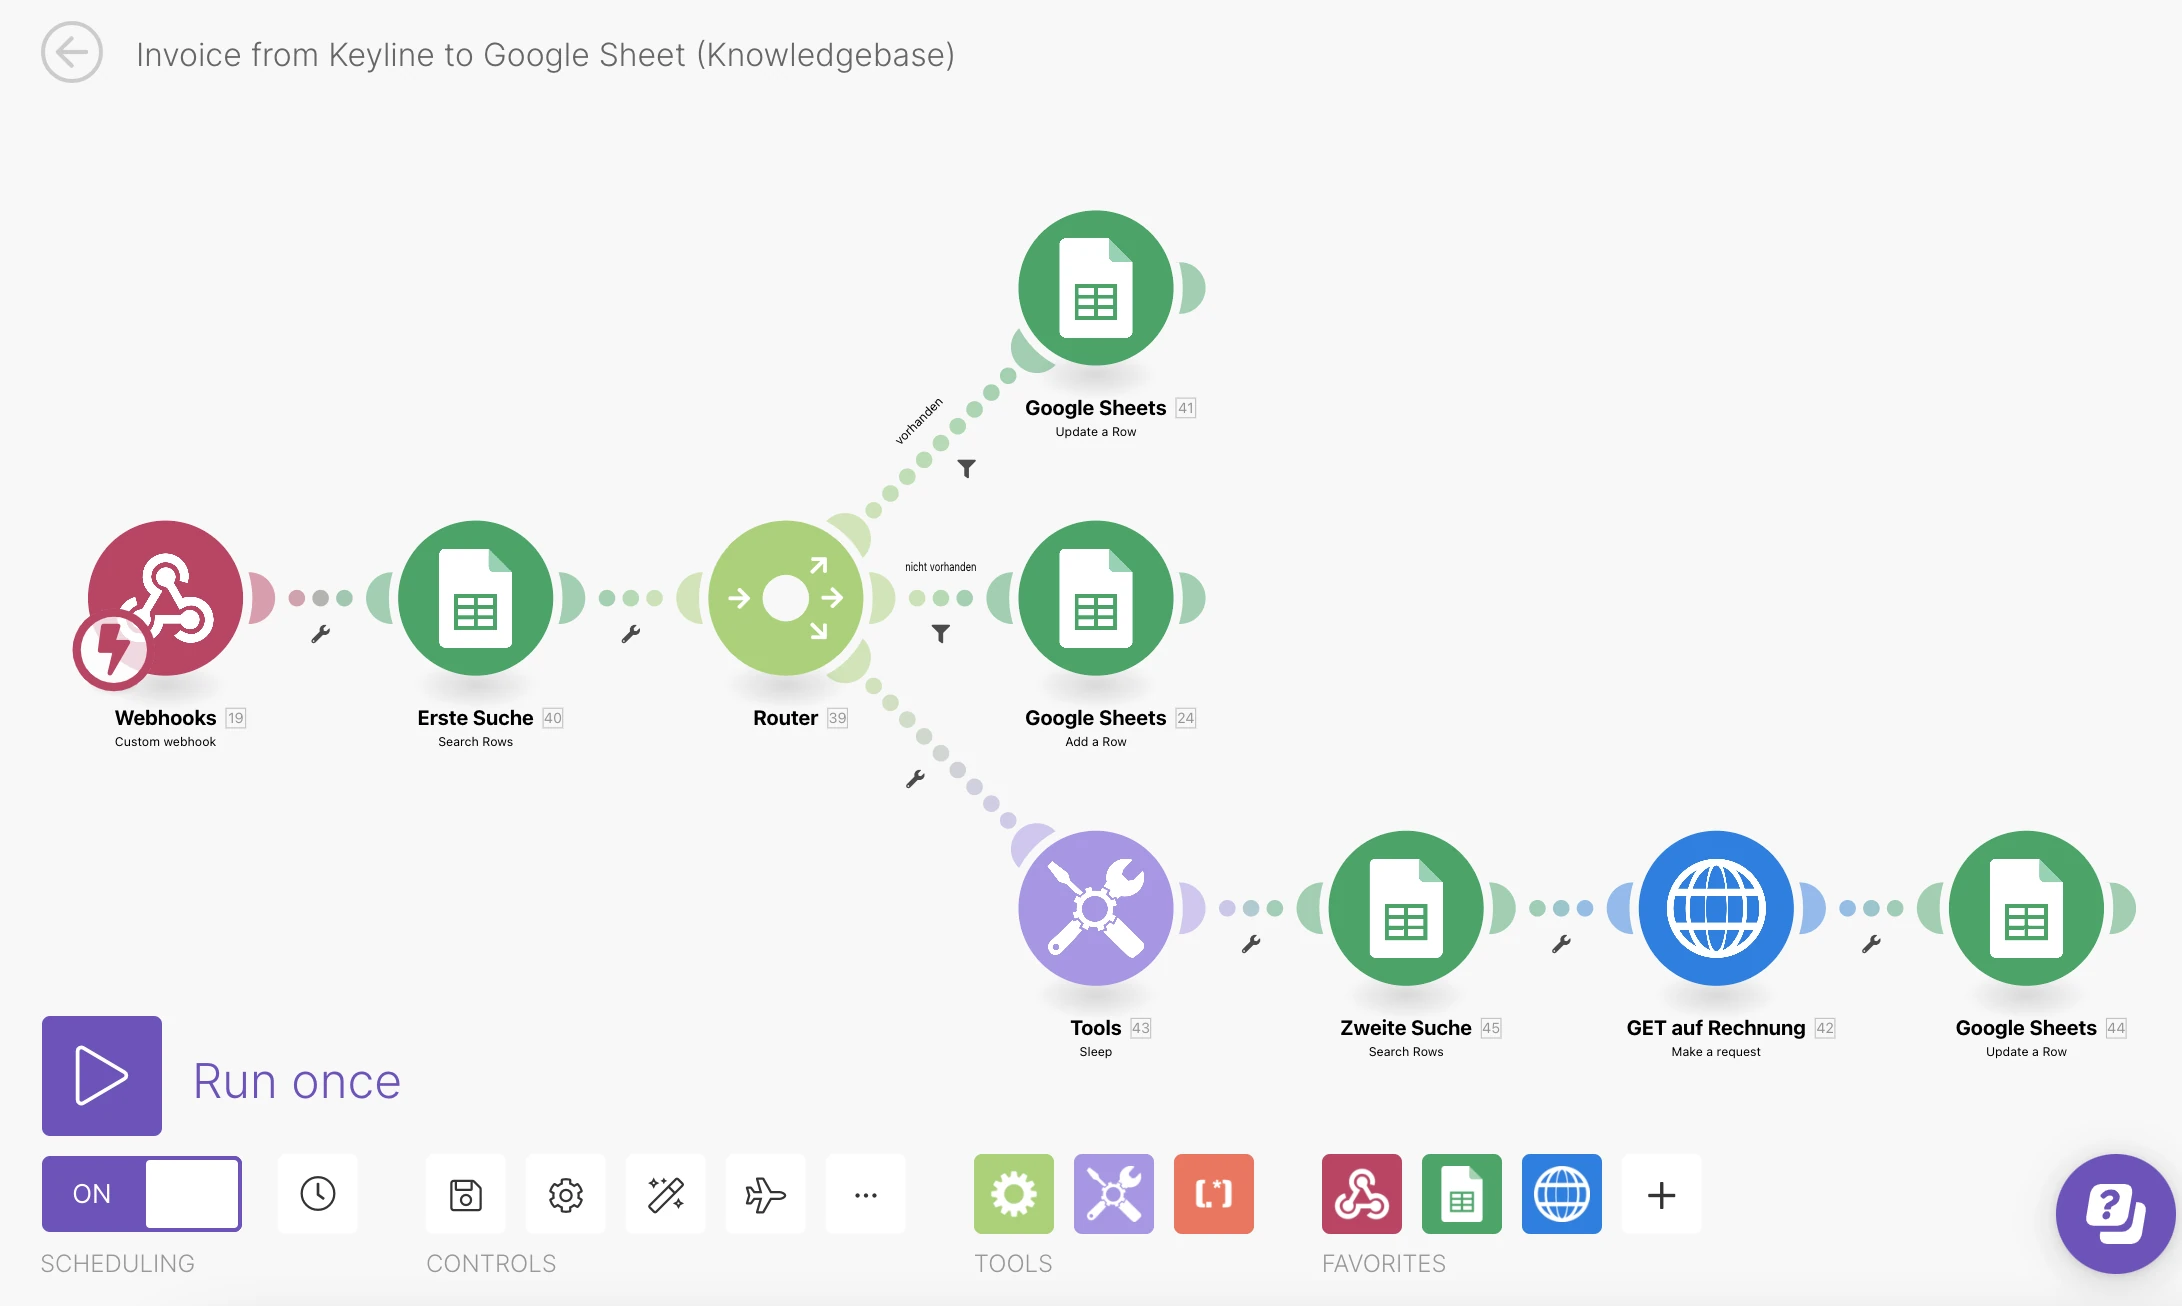Click the Run once play button

coord(102,1076)
